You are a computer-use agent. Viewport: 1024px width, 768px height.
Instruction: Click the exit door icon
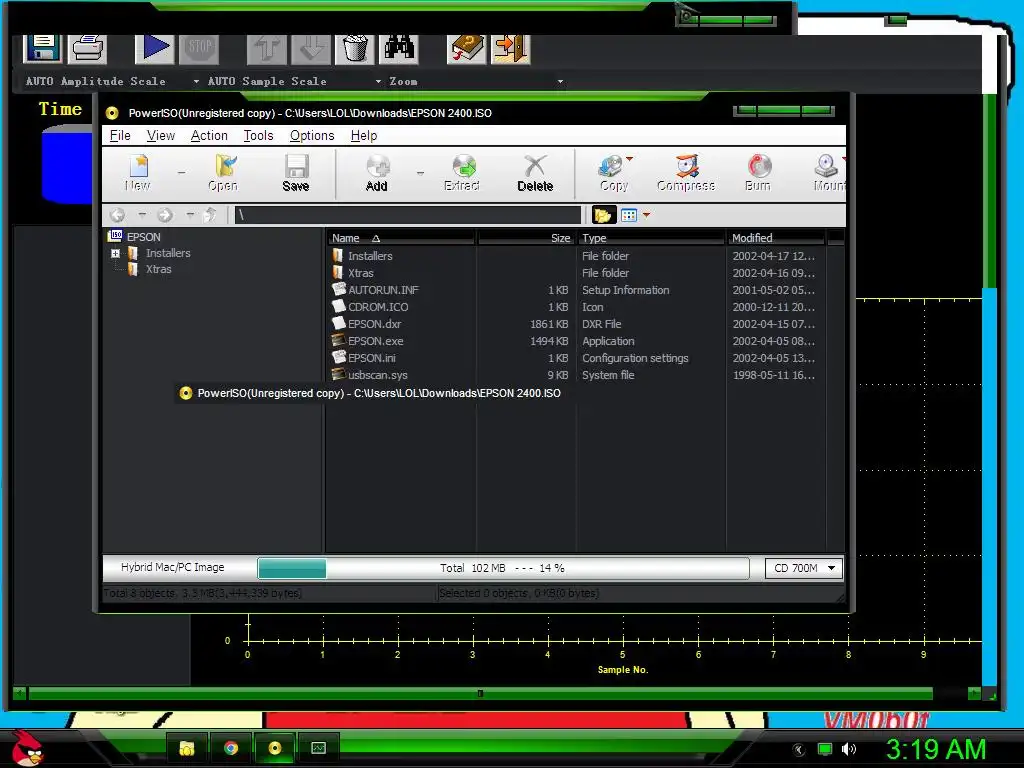511,48
